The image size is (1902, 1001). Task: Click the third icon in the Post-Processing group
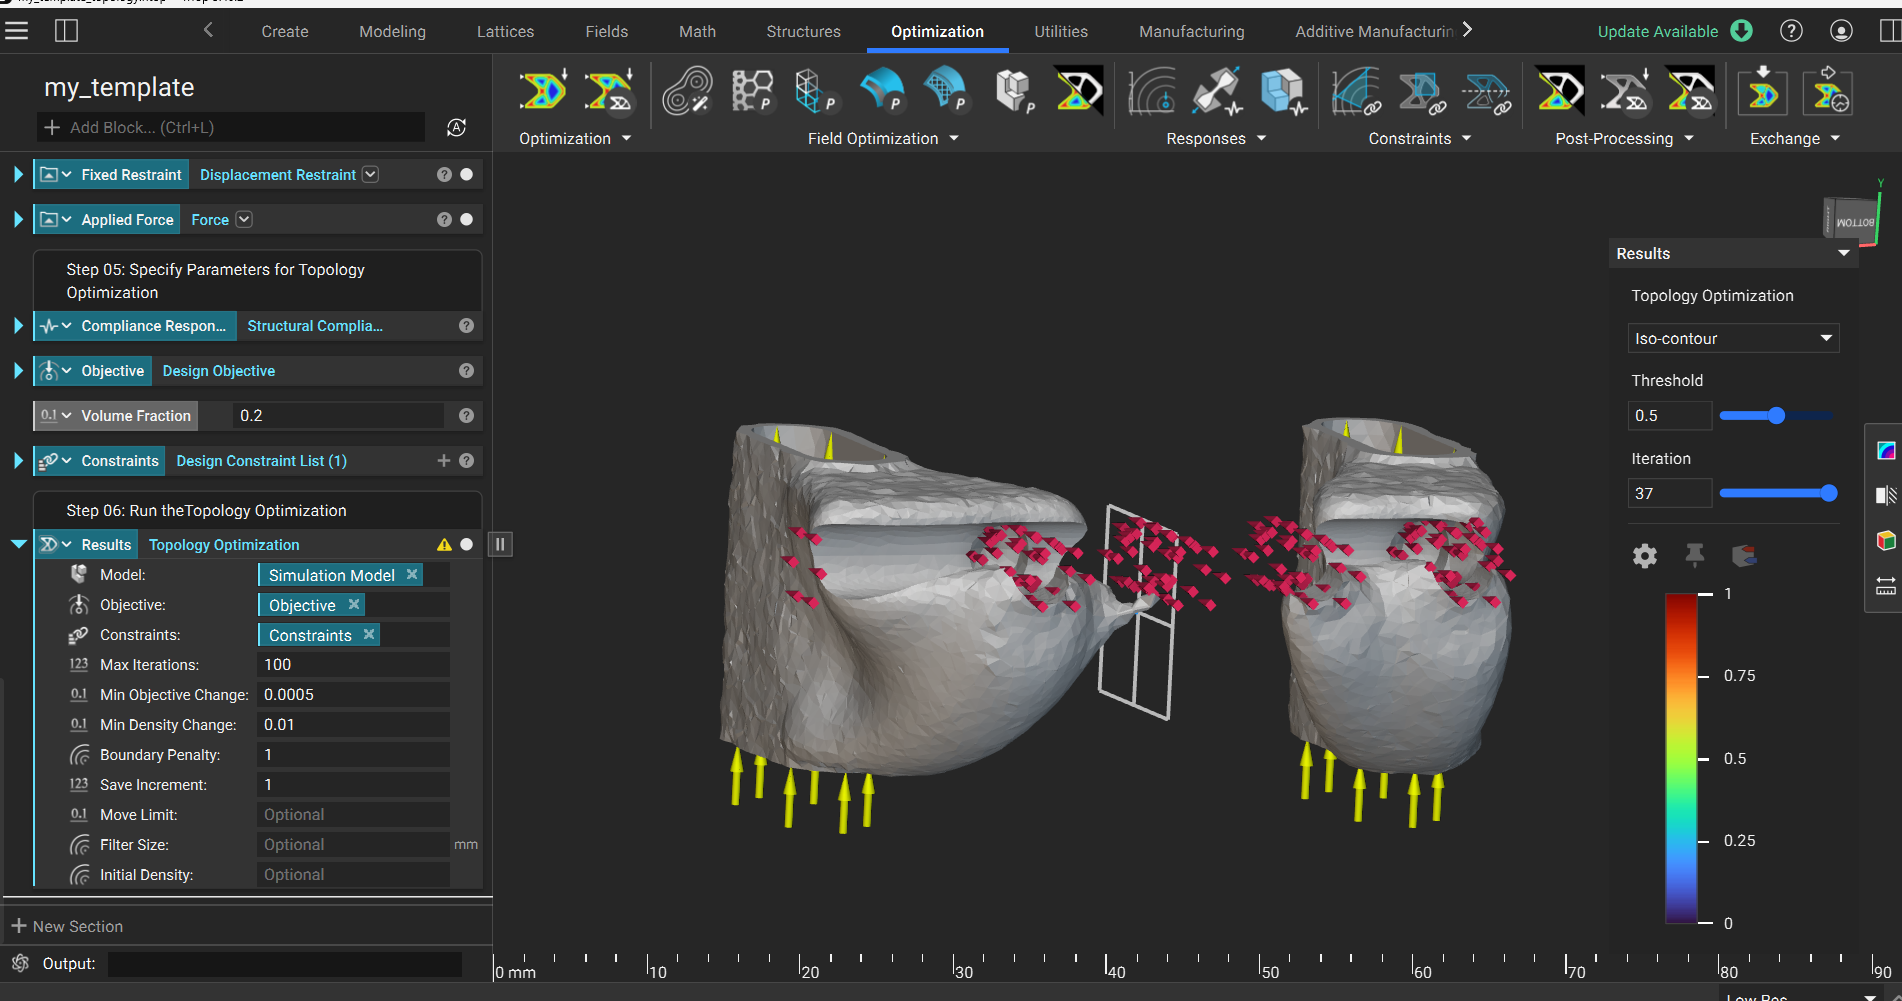point(1690,91)
